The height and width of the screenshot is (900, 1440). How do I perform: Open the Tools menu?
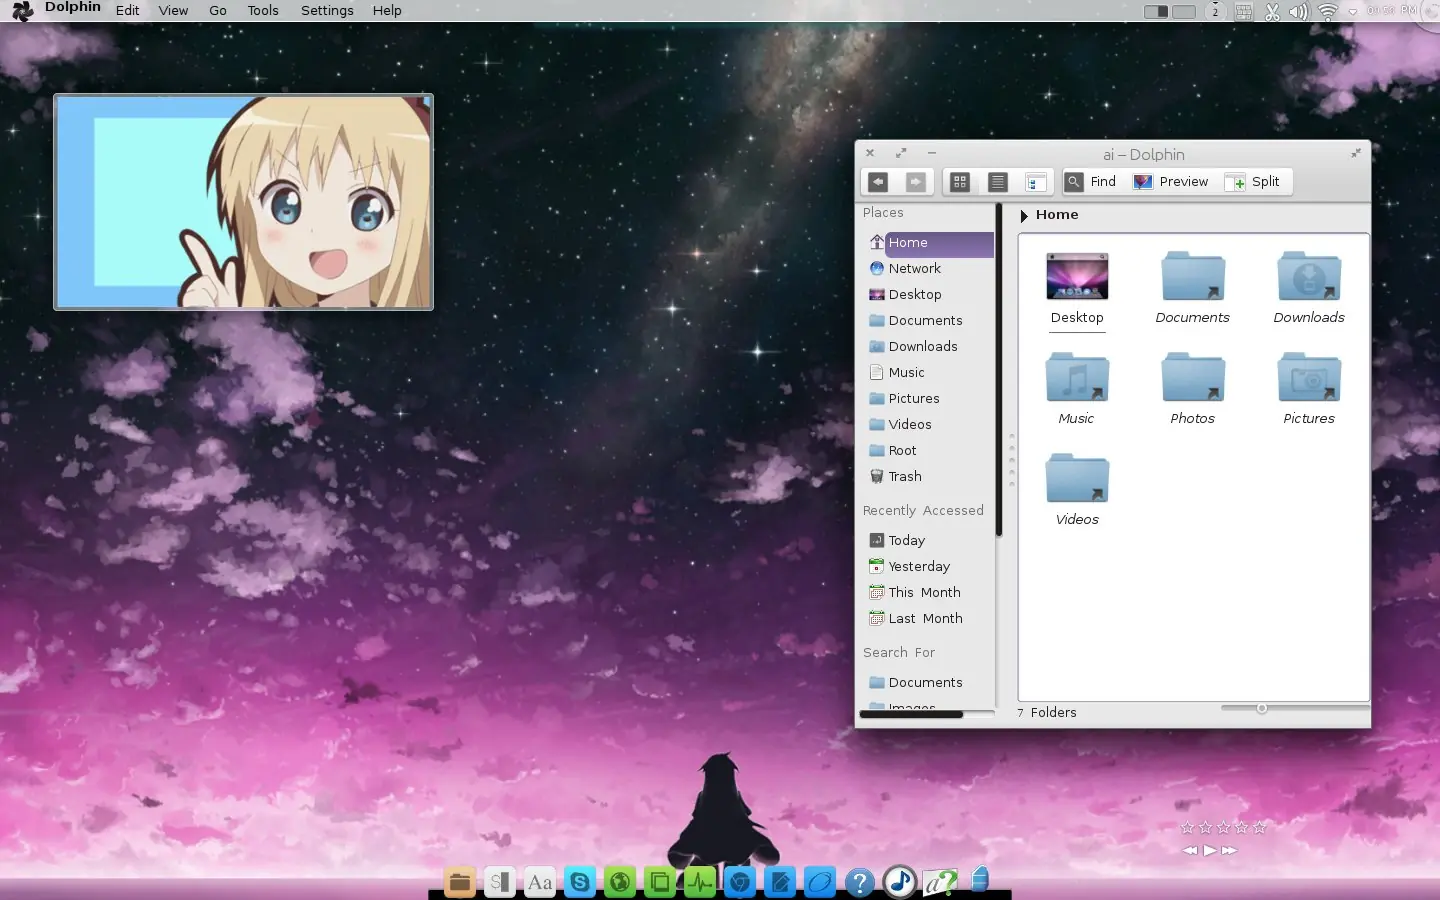[x=262, y=10]
